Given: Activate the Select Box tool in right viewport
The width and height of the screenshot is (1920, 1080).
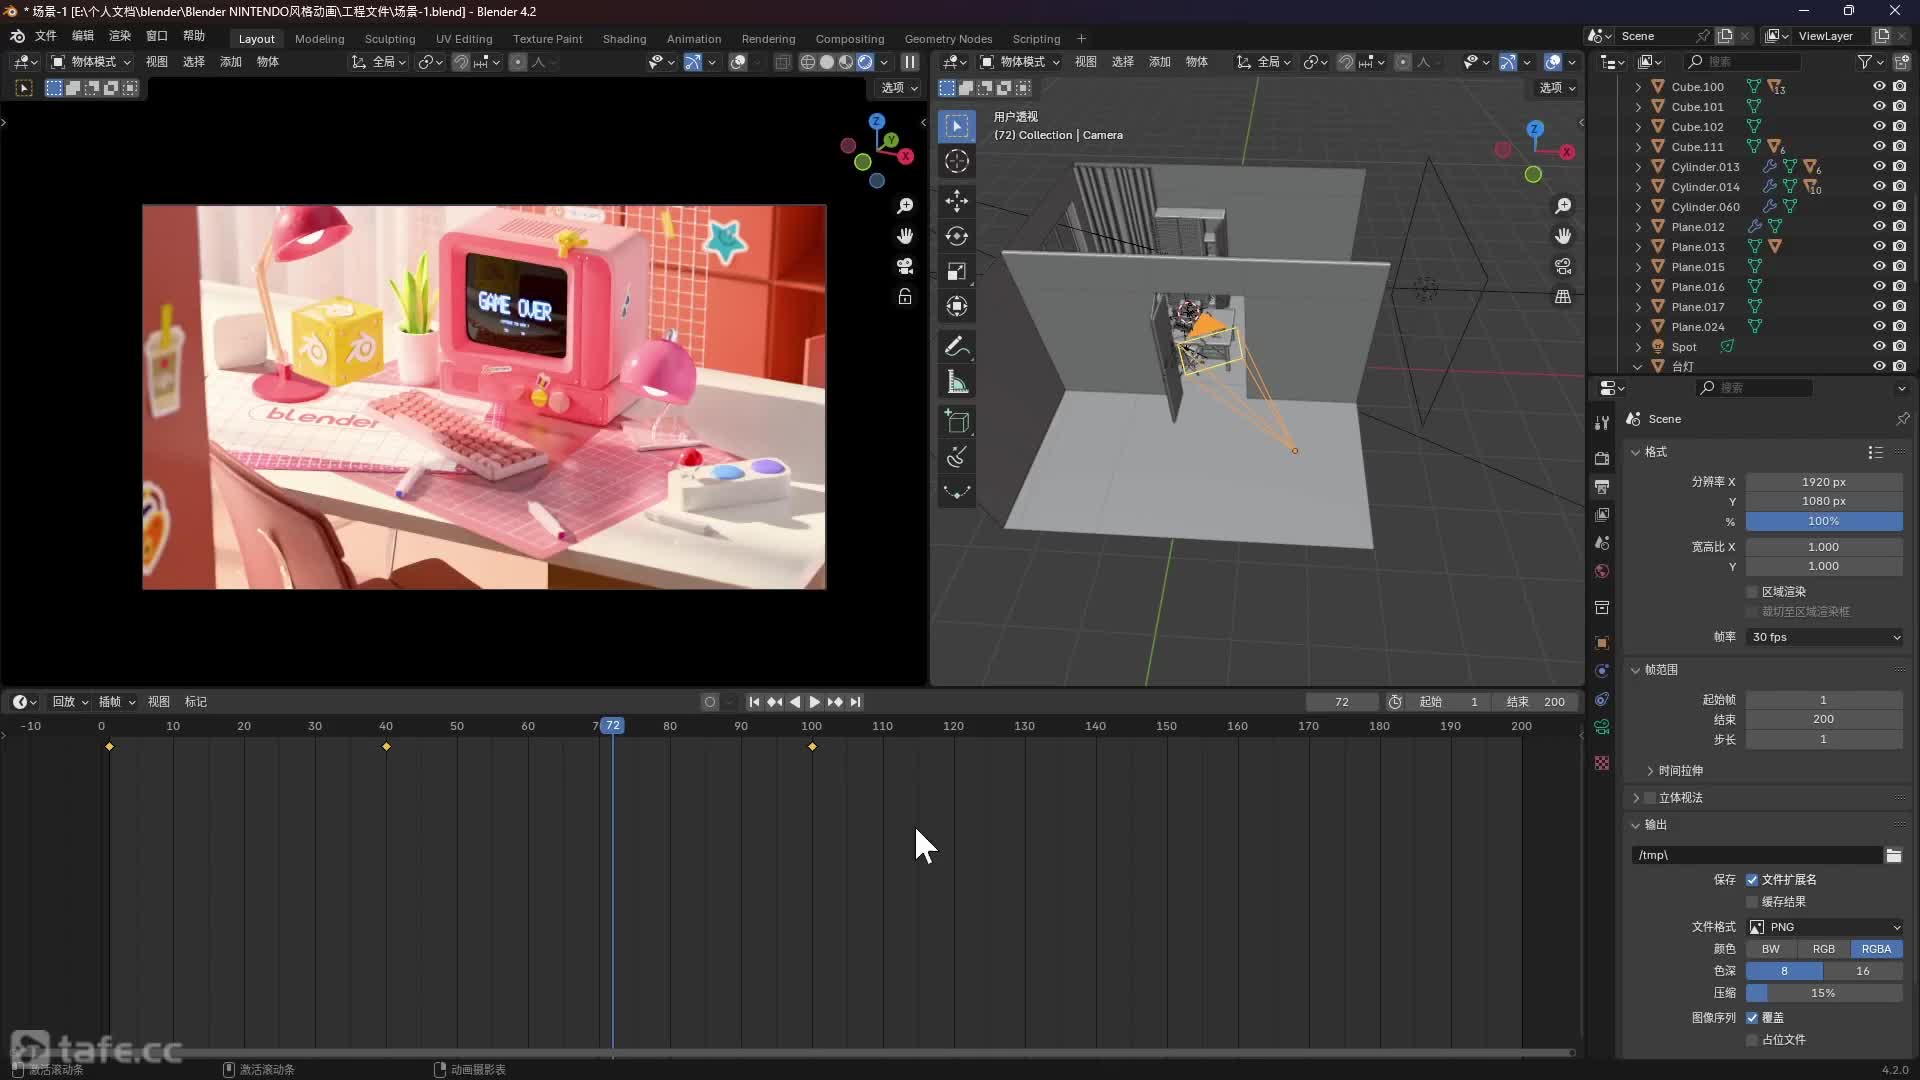Looking at the screenshot, I should [957, 126].
